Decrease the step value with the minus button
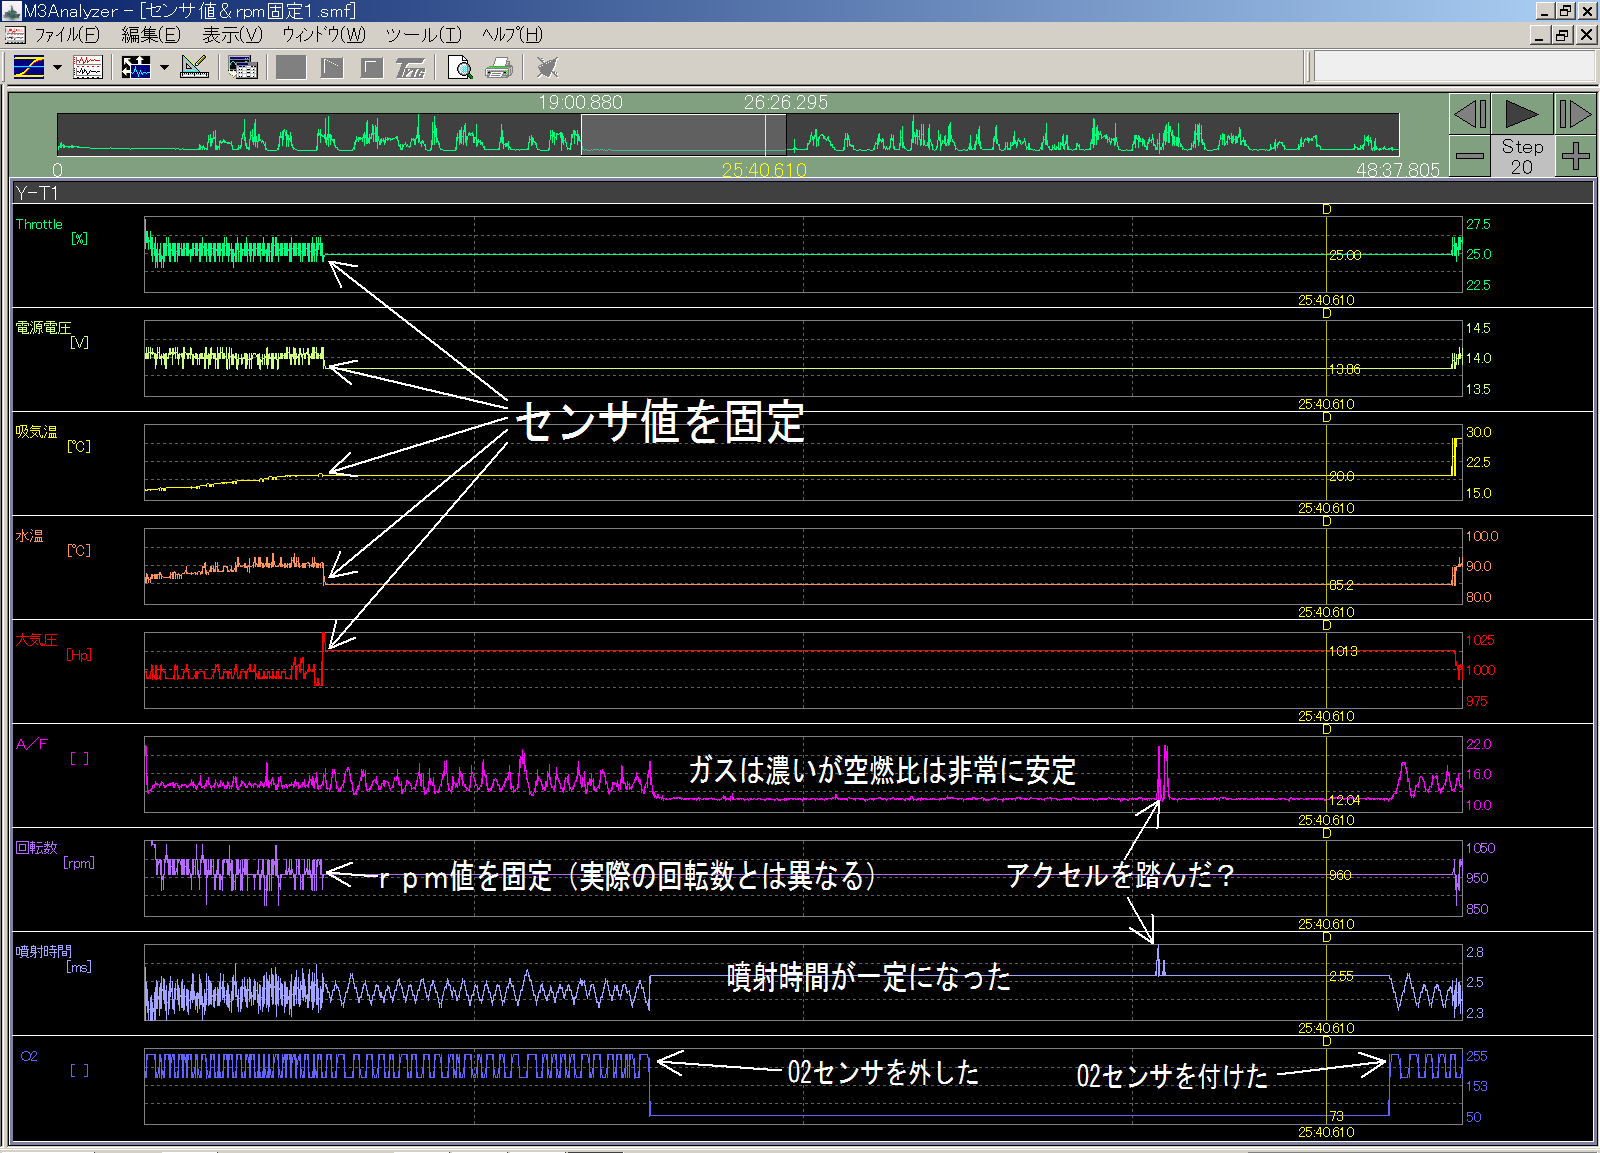 click(1470, 157)
